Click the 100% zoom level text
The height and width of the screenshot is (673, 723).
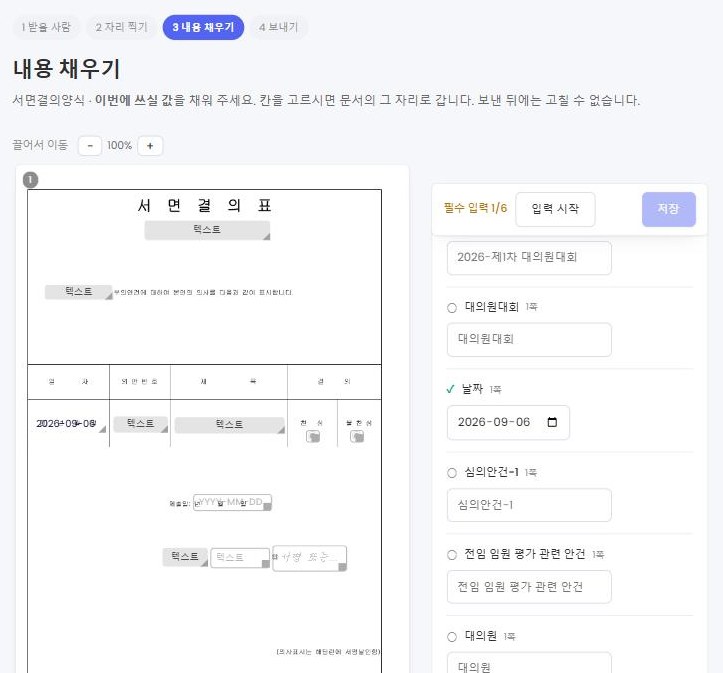(x=119, y=146)
